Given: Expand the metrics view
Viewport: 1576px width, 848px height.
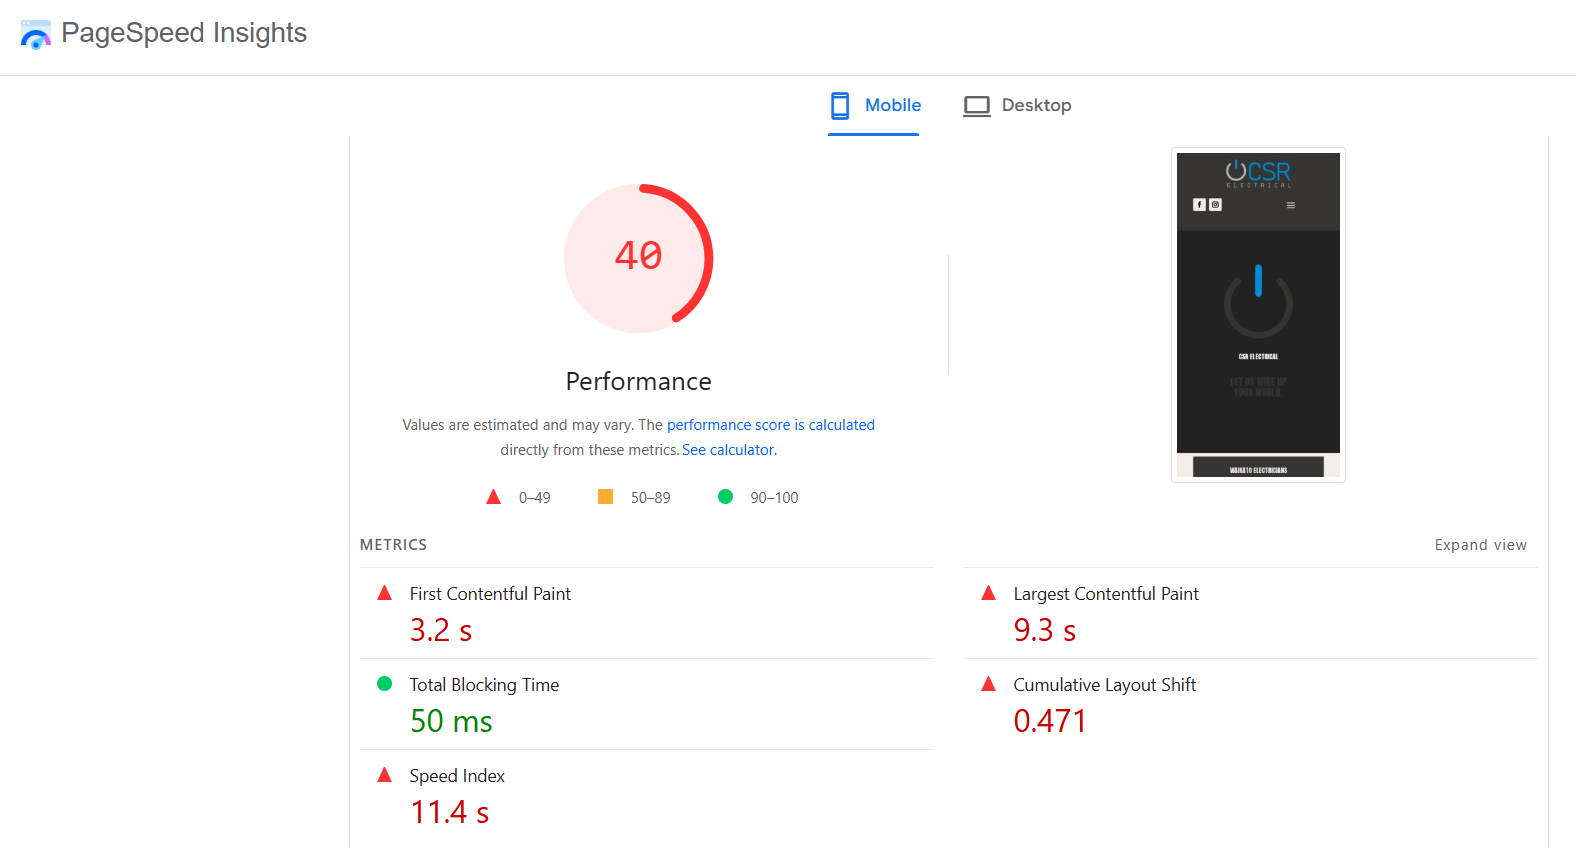Looking at the screenshot, I should pyautogui.click(x=1480, y=545).
